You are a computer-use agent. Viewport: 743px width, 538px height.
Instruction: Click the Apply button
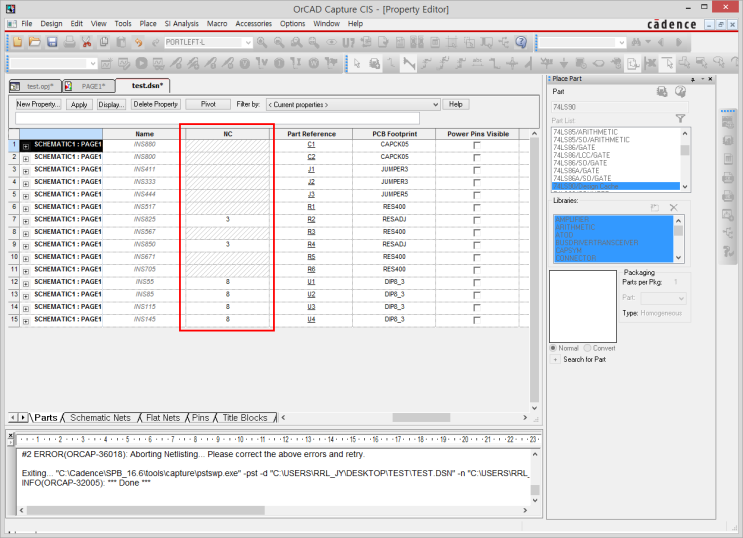point(79,104)
